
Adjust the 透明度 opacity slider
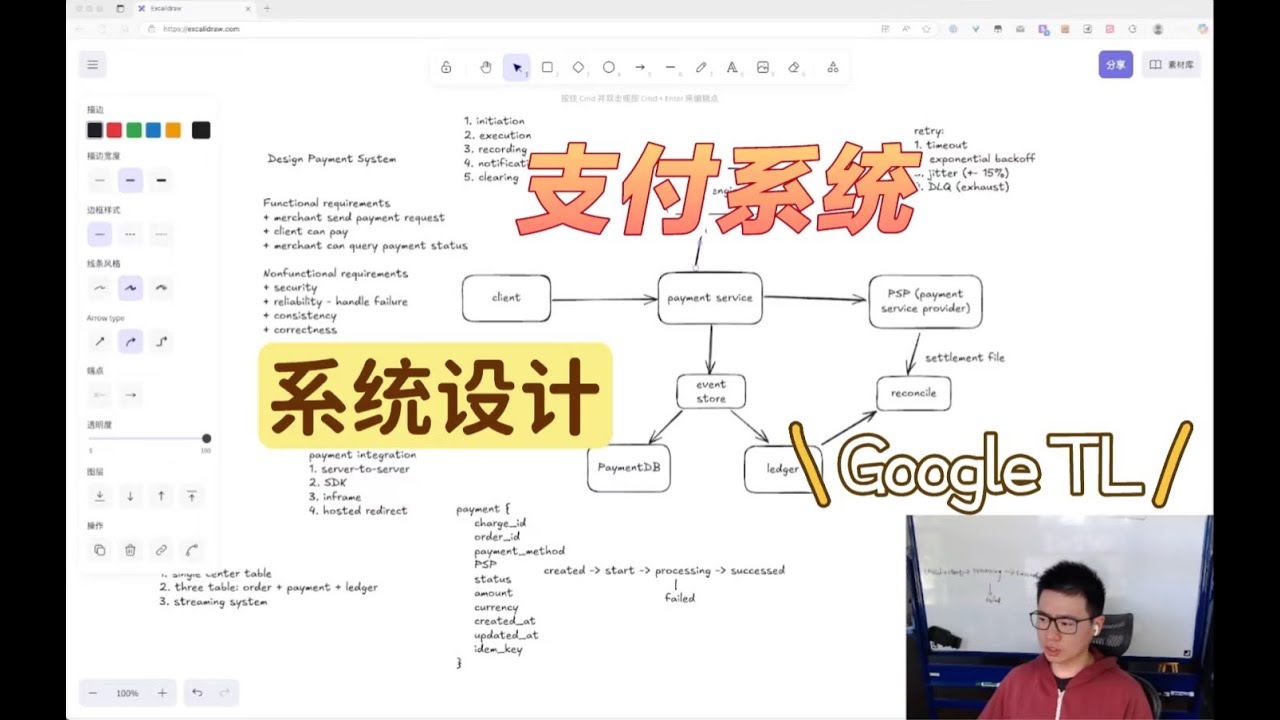pos(148,439)
